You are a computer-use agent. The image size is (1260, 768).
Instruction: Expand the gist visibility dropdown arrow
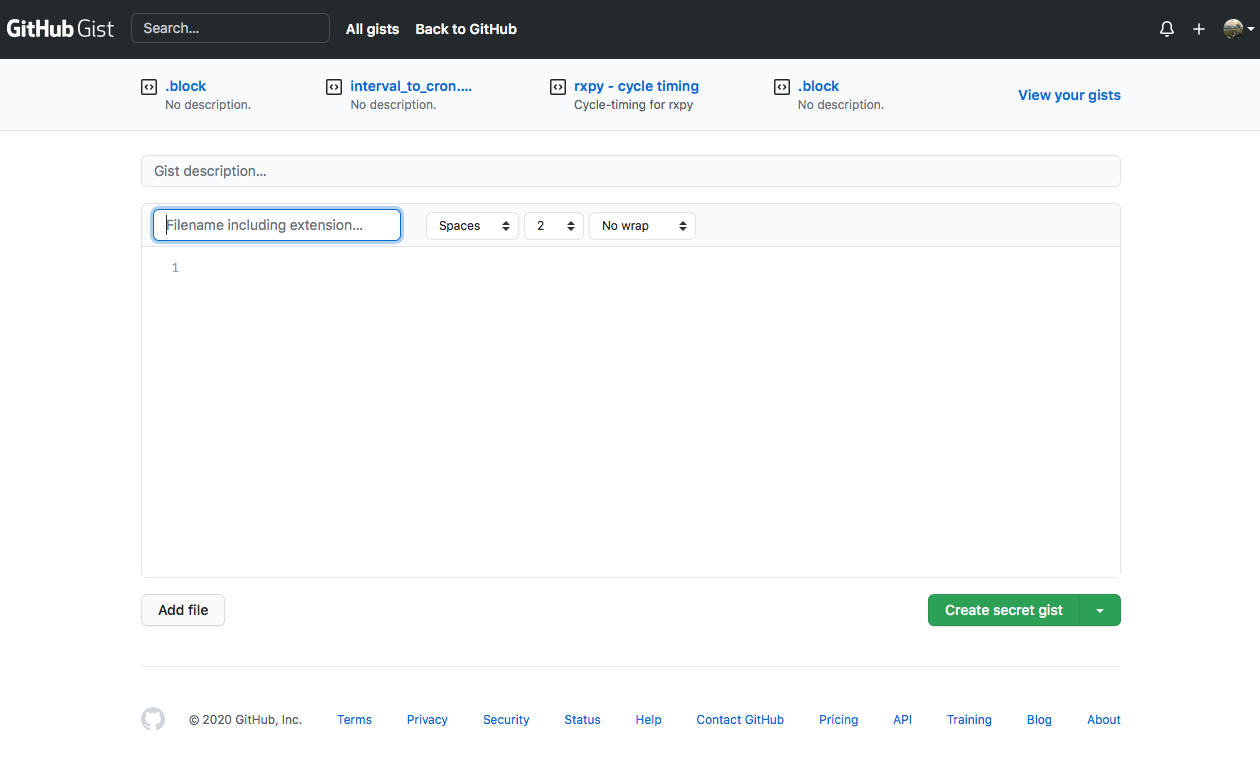point(1100,610)
